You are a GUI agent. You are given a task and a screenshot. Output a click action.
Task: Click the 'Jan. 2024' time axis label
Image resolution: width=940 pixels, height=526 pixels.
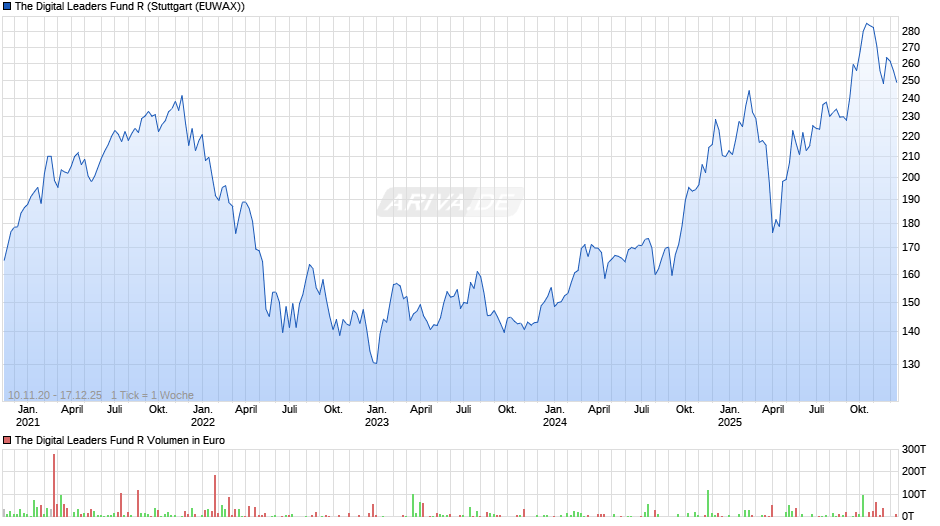click(x=555, y=416)
